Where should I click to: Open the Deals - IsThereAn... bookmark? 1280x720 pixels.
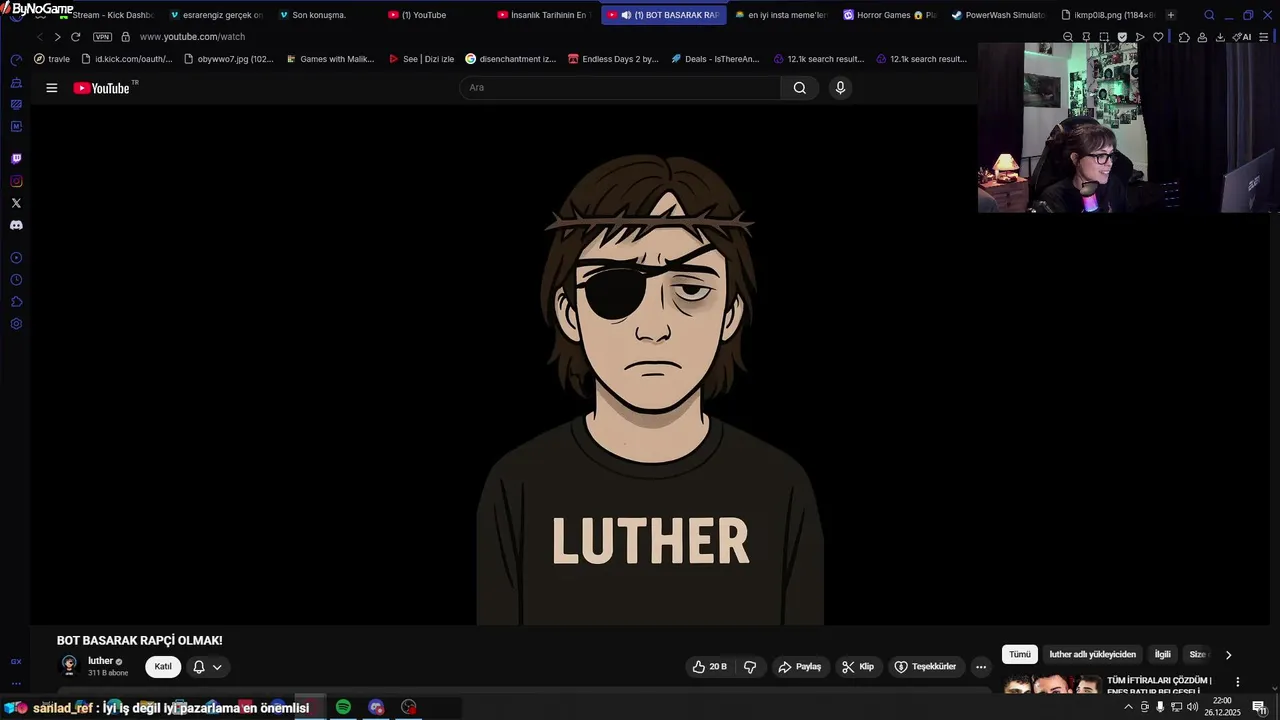click(x=715, y=59)
